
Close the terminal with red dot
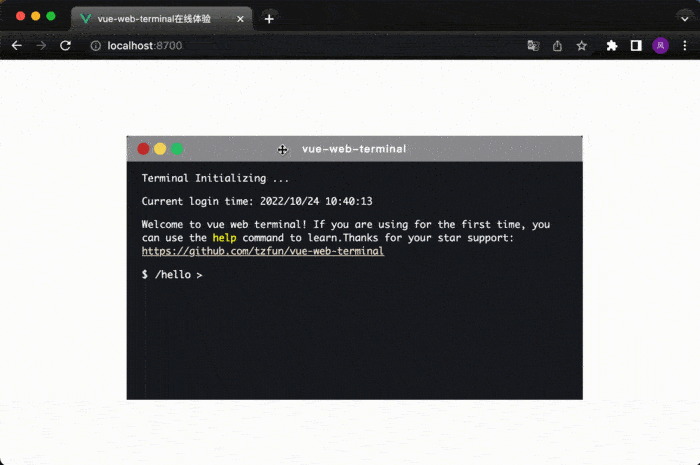(x=143, y=149)
